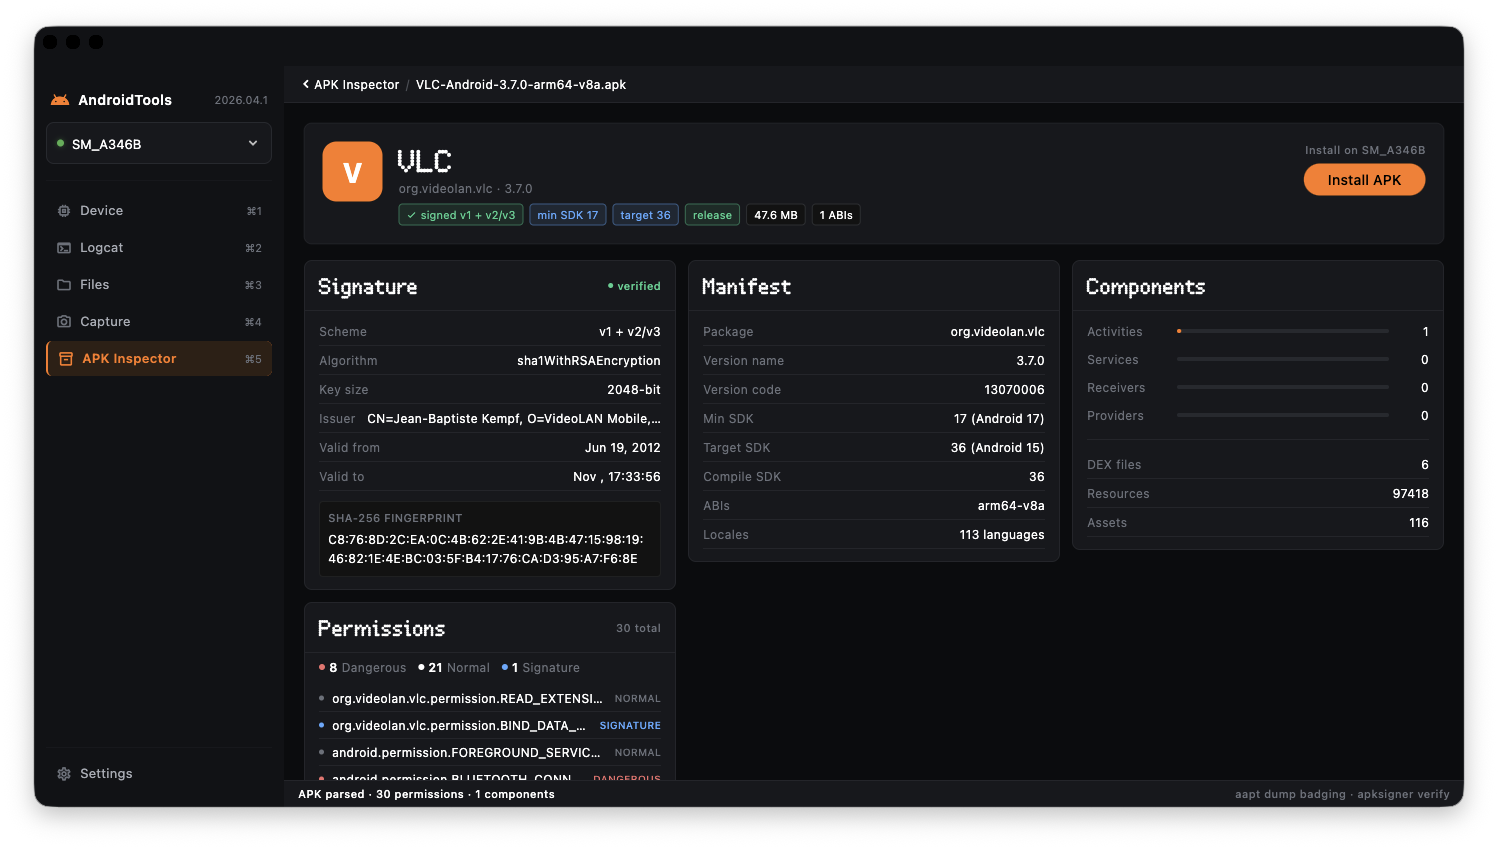Select APK Inspector in the sidebar

(159, 359)
